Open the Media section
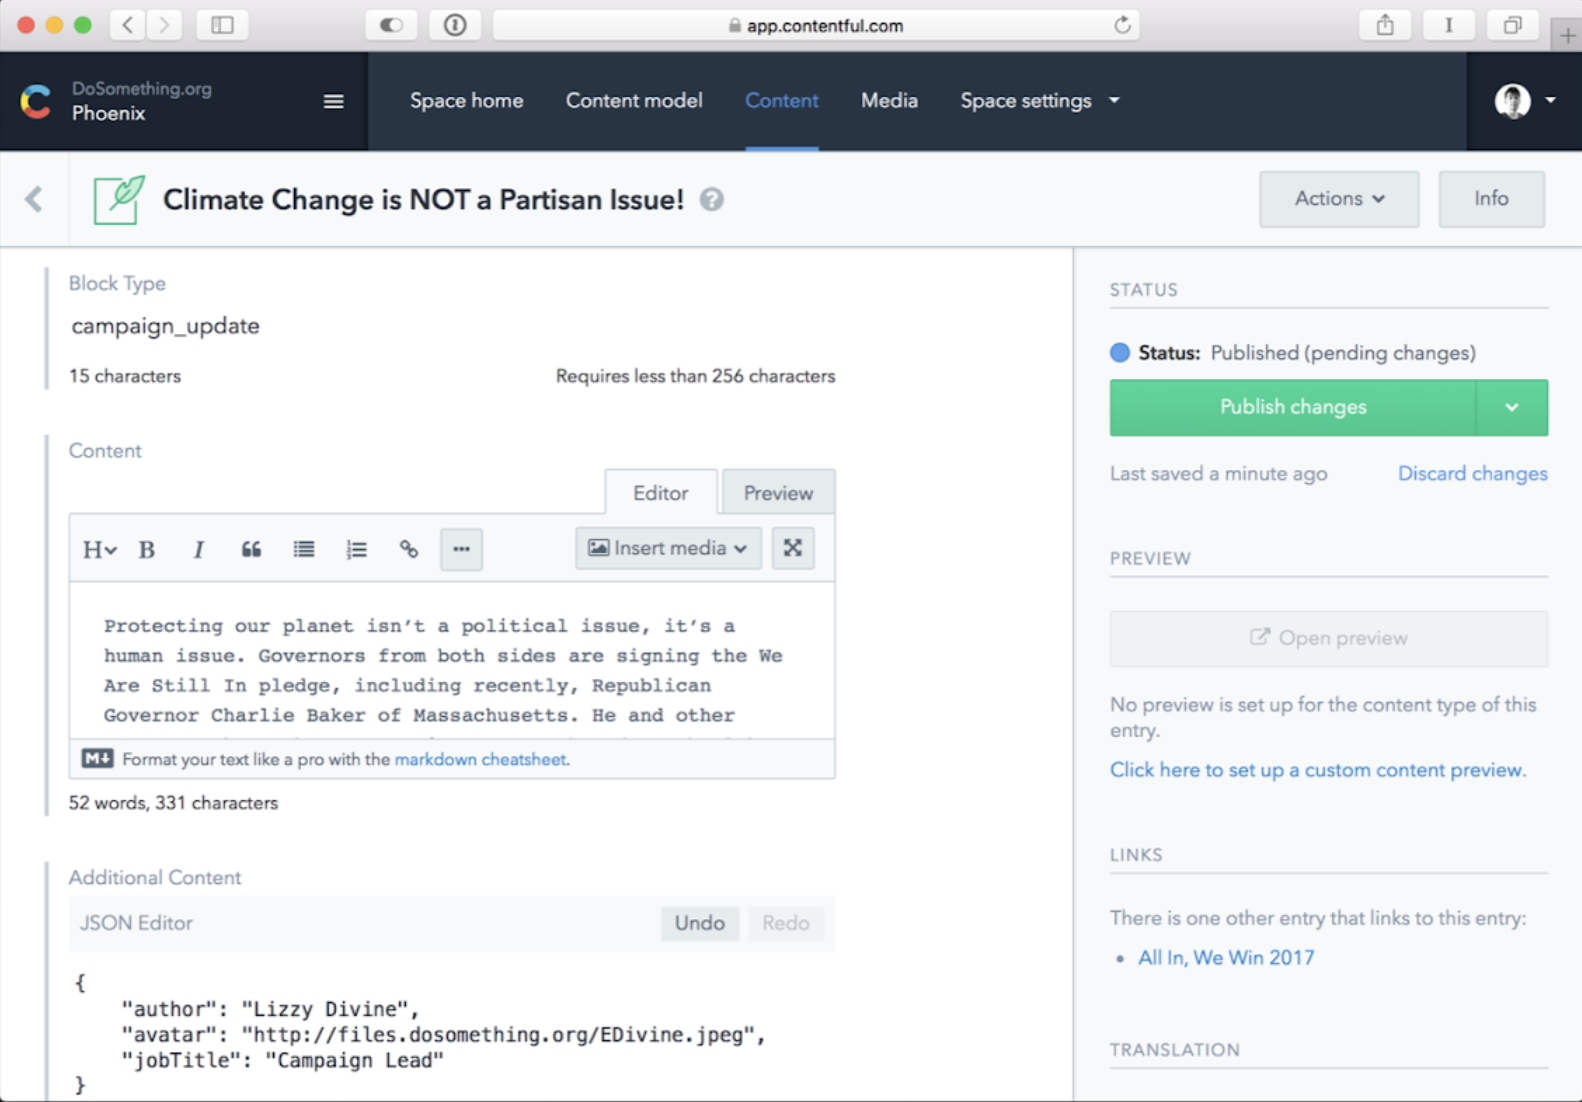 (889, 101)
